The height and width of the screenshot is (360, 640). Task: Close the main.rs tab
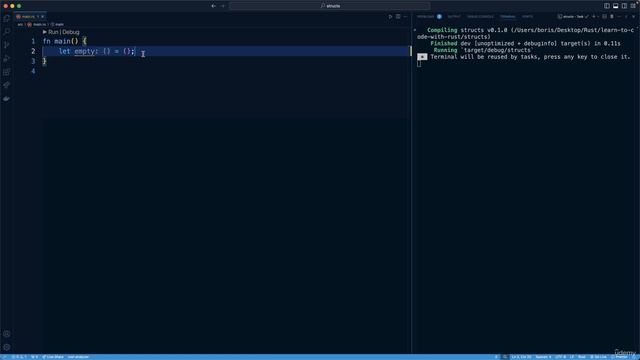pyautogui.click(x=42, y=17)
